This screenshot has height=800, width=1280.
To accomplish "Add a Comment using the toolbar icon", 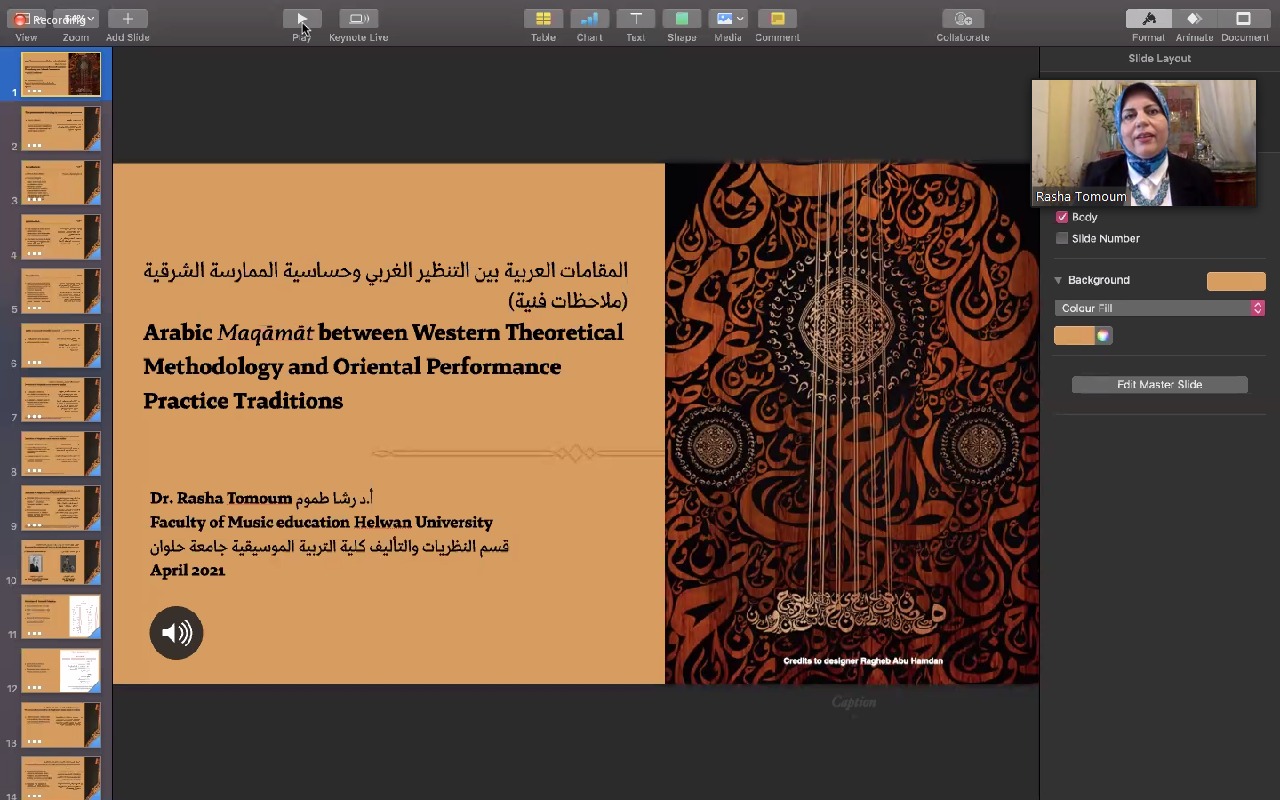I will (777, 19).
